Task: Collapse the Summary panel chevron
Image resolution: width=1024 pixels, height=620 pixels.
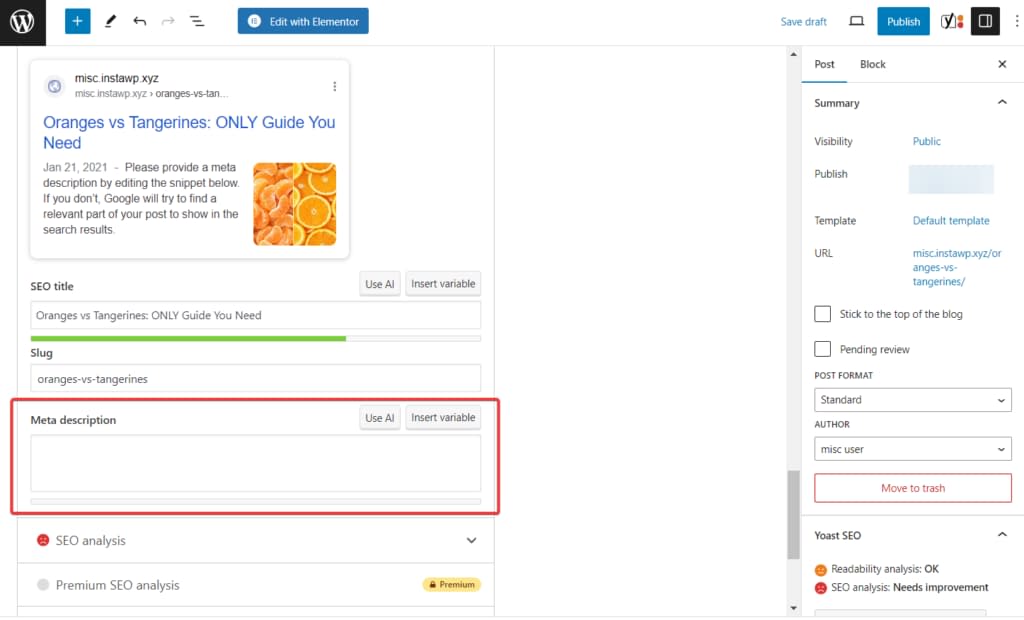Action: pos(1001,102)
